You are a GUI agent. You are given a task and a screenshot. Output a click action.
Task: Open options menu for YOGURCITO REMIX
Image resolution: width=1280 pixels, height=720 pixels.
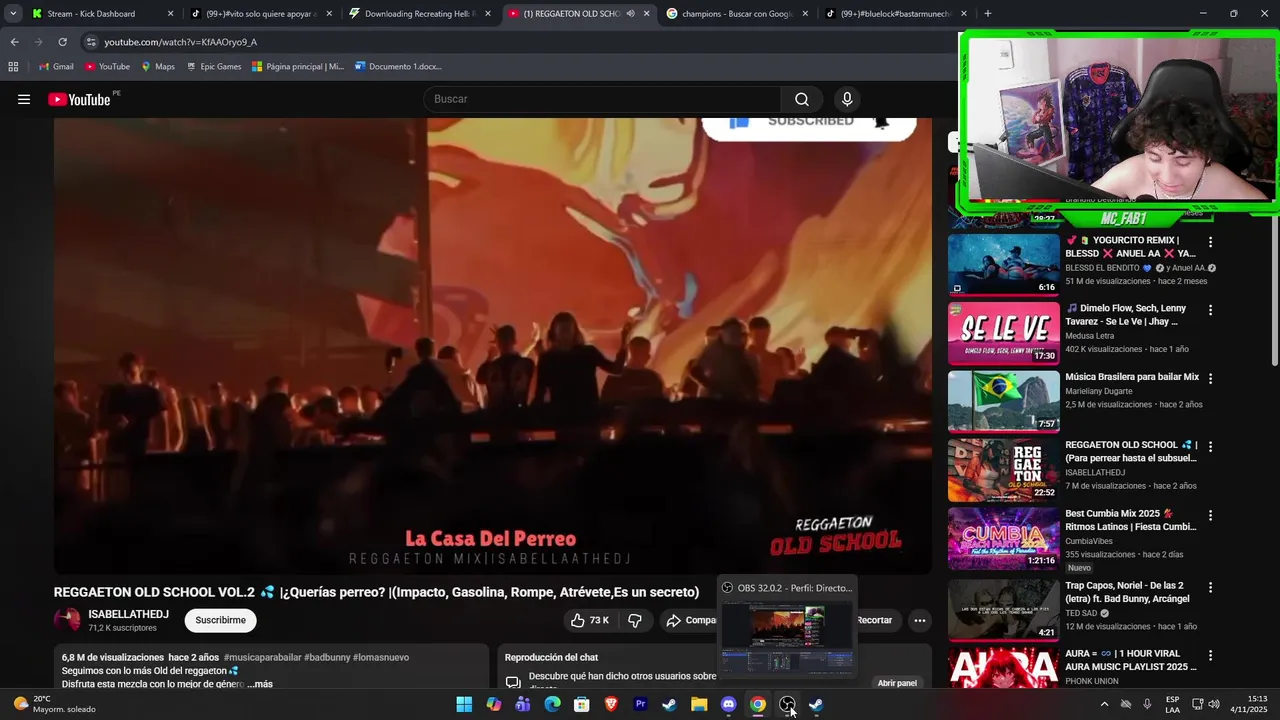(x=1210, y=242)
